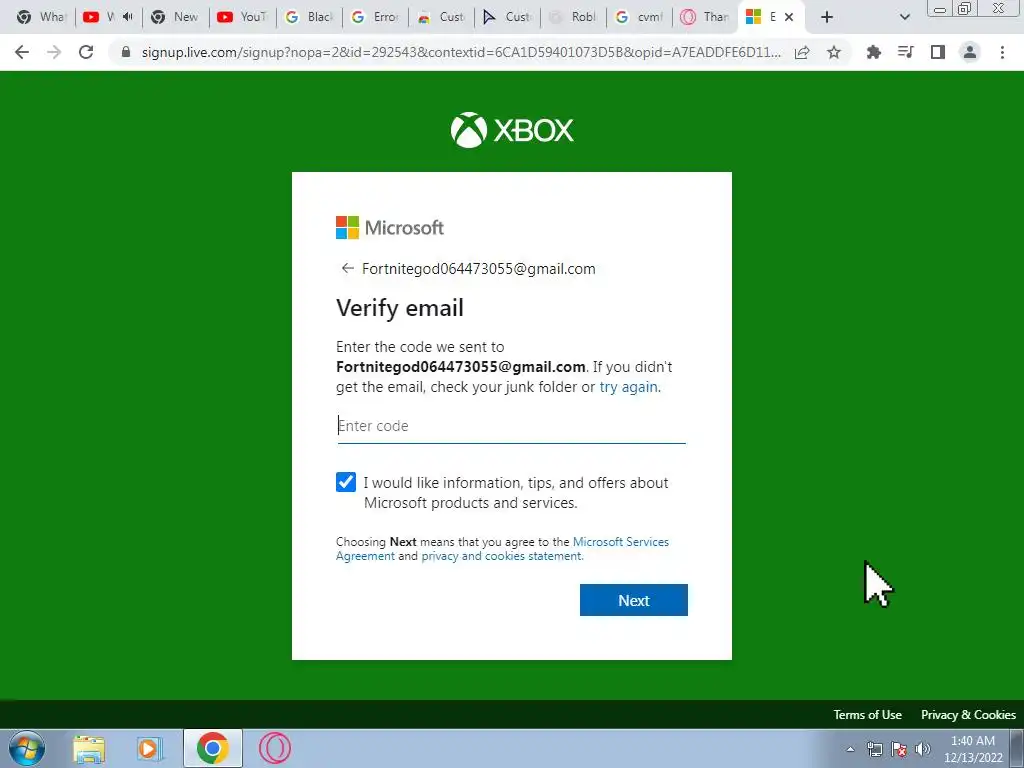The height and width of the screenshot is (768, 1024).
Task: Open the Action Center flag icon
Action: tap(899, 749)
